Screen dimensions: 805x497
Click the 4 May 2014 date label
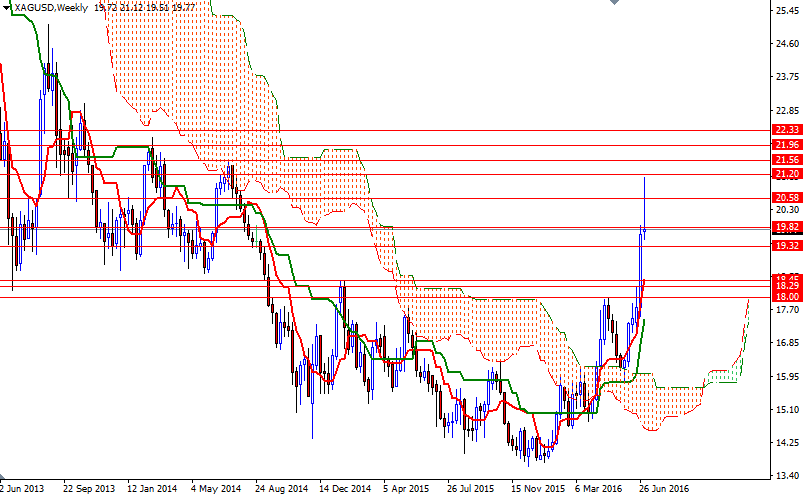216,489
